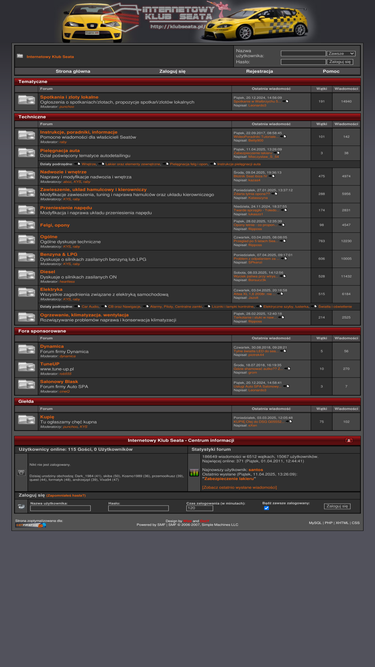Image resolution: width=375 pixels, height=667 pixels.
Task: Click board icon next to Elektryka
Action: (26, 292)
